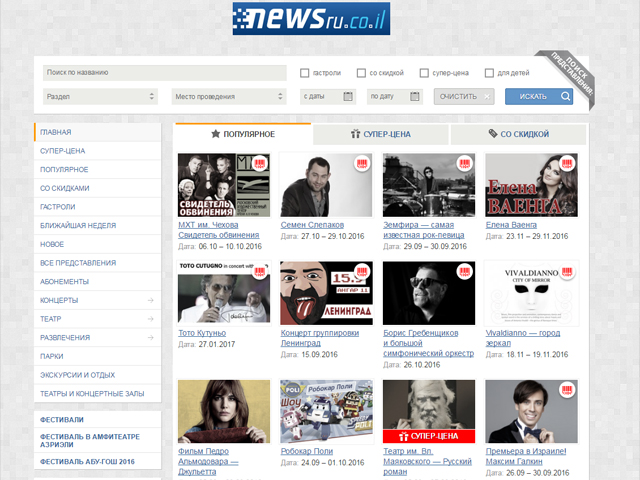
Task: Switch to the Популярное tab
Action: pos(243,134)
